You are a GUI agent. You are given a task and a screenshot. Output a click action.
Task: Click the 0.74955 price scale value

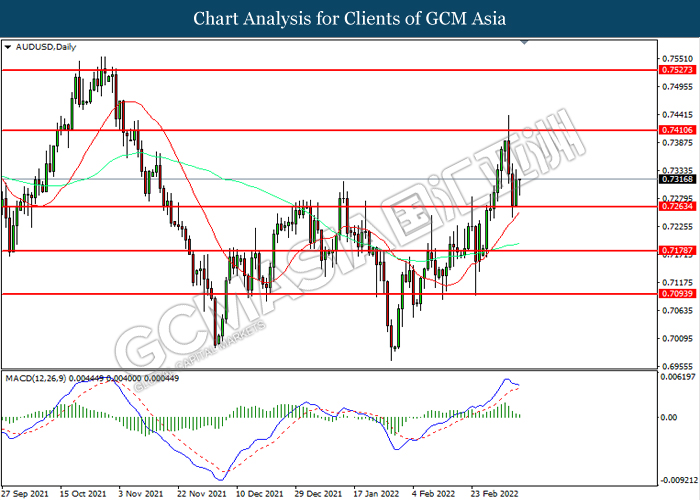pyautogui.click(x=678, y=87)
